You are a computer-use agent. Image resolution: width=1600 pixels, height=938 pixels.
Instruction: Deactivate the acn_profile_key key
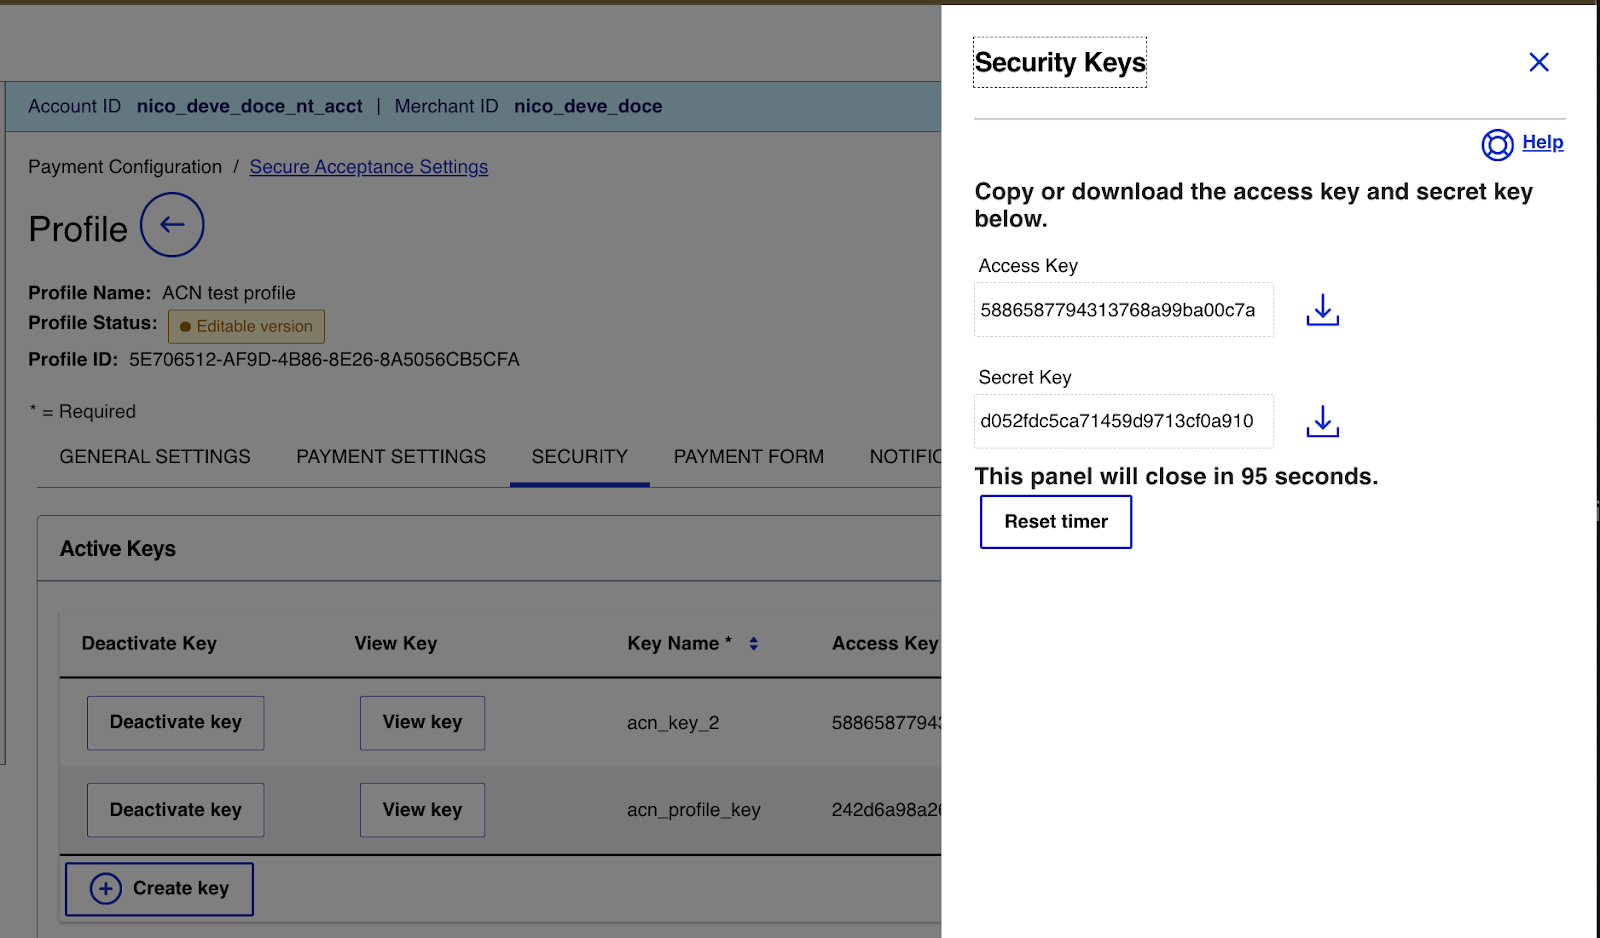(176, 810)
